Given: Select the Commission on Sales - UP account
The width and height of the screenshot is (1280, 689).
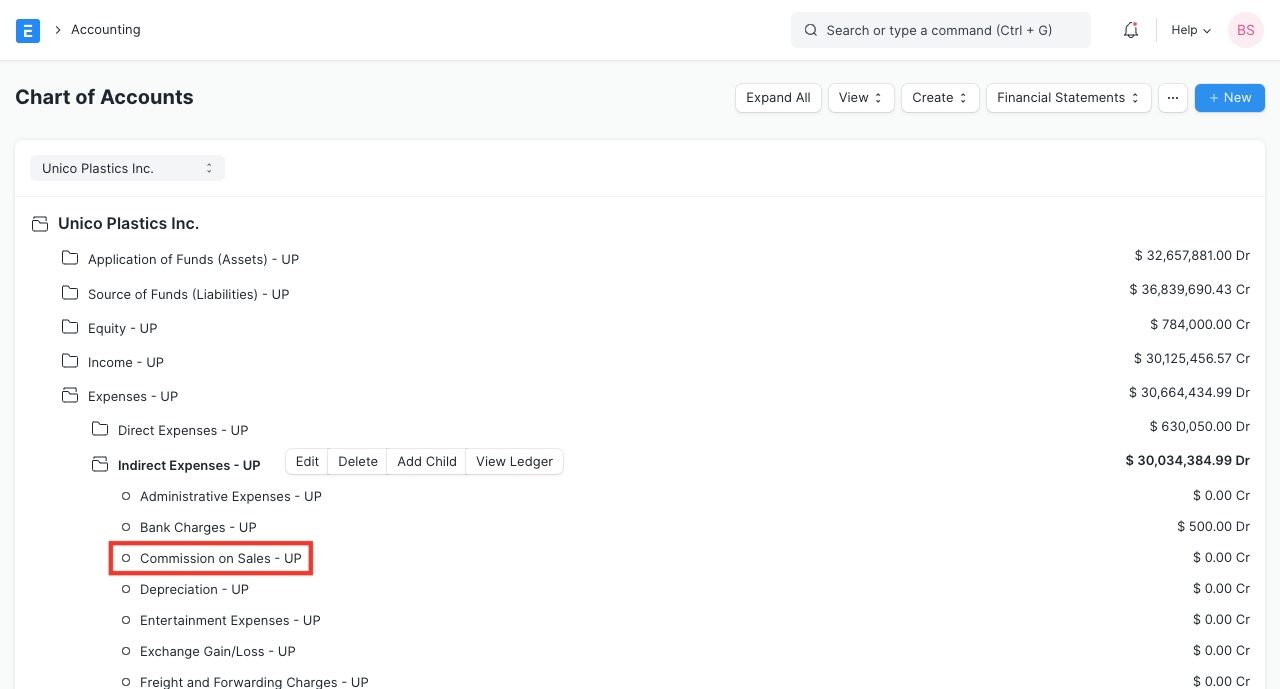Looking at the screenshot, I should (x=220, y=558).
